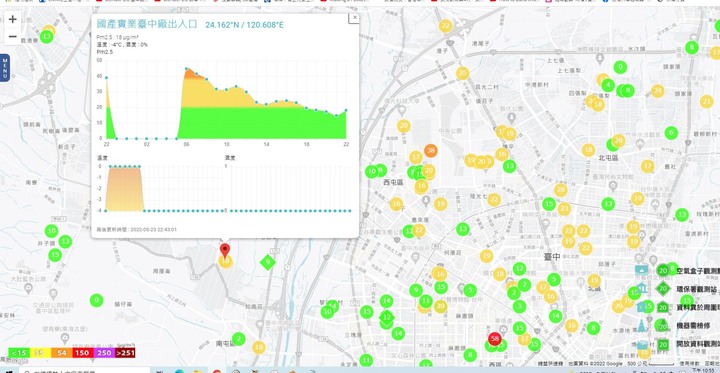Click the orange 54 legend swatch

click(61, 353)
